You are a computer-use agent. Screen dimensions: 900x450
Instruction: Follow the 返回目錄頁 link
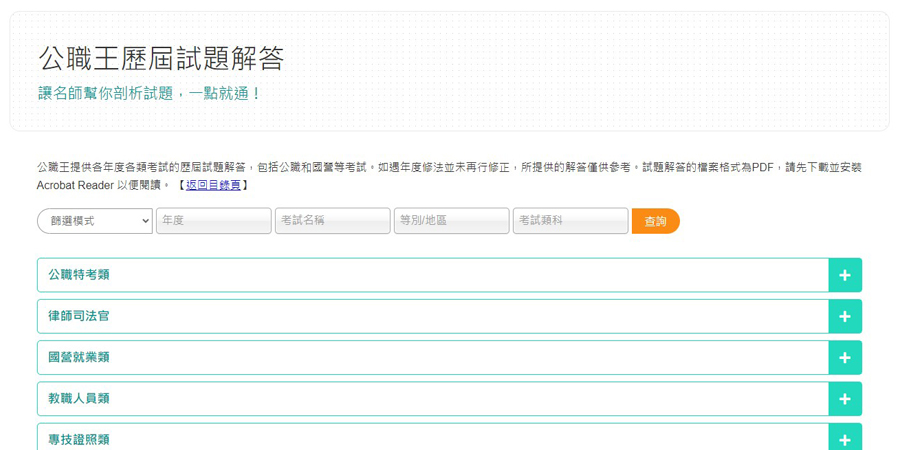(x=213, y=185)
